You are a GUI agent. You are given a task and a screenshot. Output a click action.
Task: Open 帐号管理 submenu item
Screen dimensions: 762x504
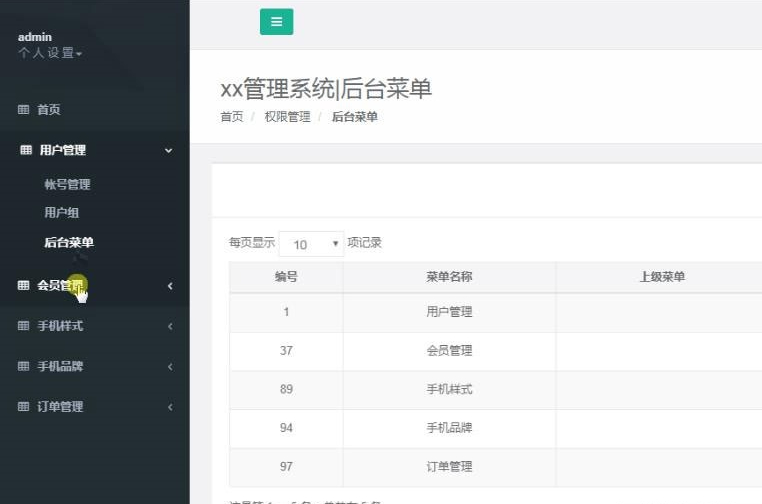pyautogui.click(x=67, y=184)
